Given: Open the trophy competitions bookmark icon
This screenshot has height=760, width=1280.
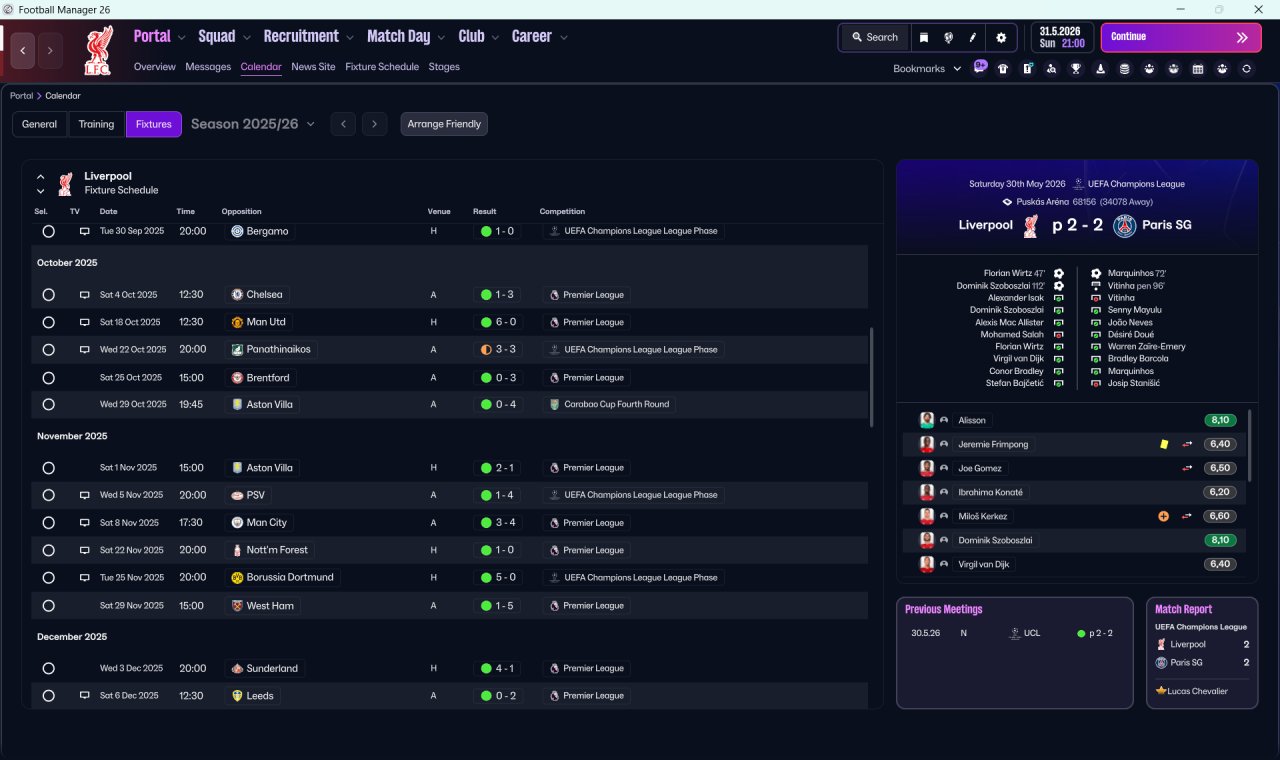Looking at the screenshot, I should (x=1076, y=69).
